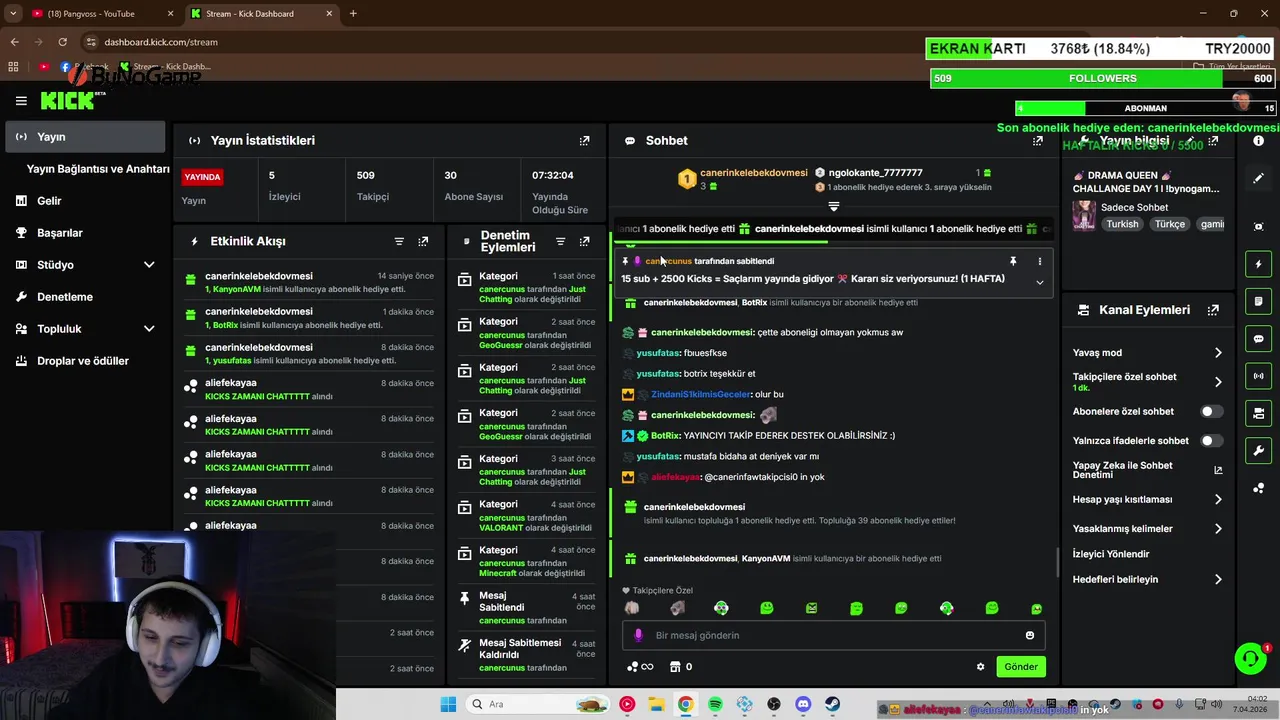Screen dimensions: 1280x720
Task: Open Spotify from the taskbar
Action: click(x=715, y=704)
